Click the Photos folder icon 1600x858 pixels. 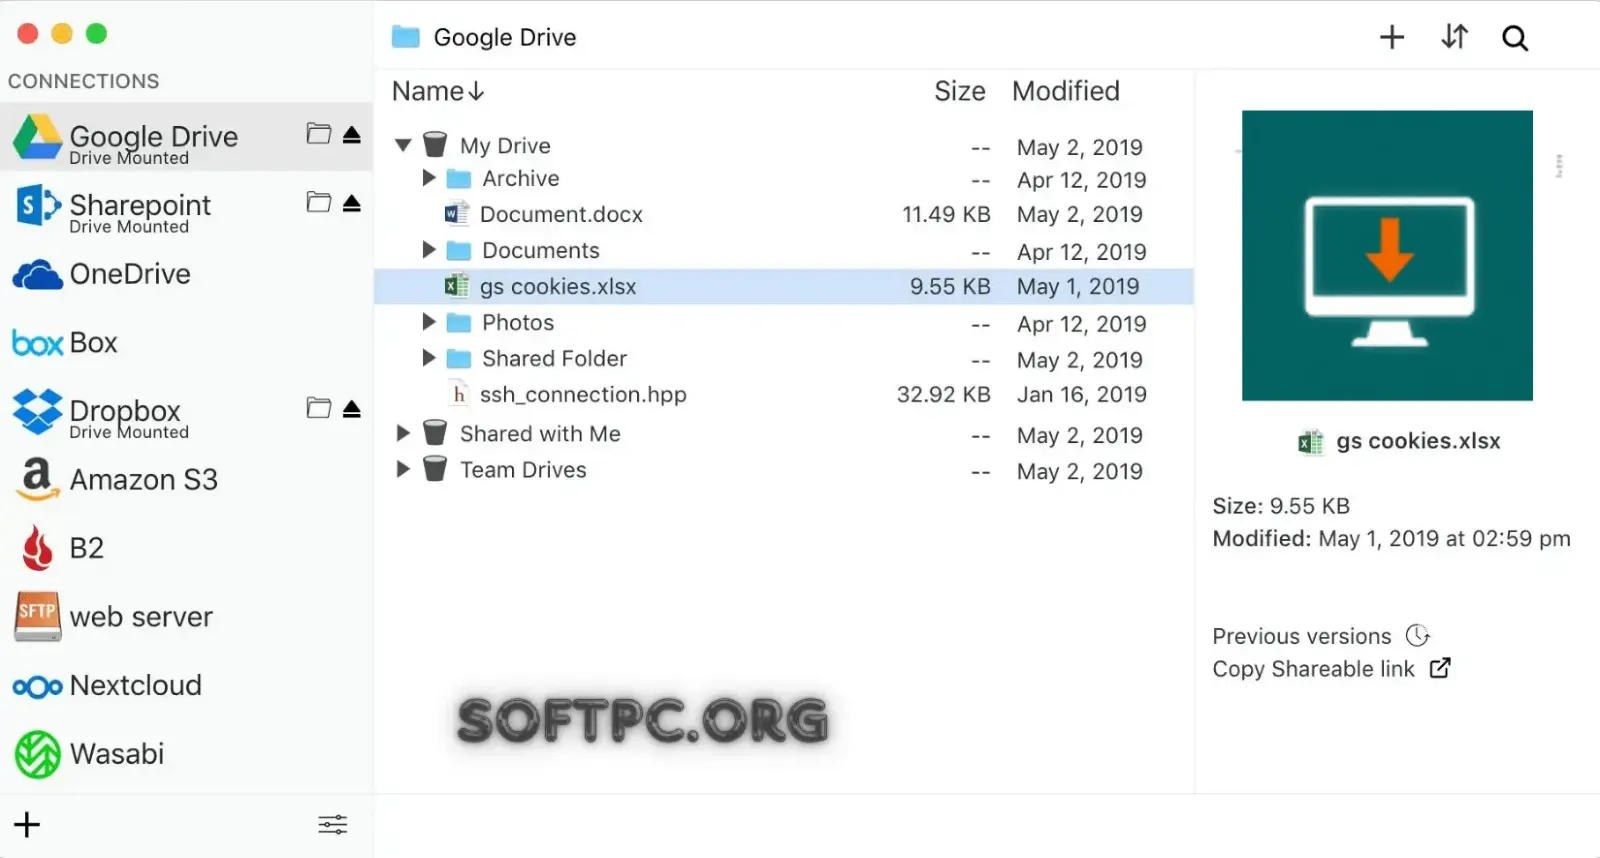(x=459, y=322)
